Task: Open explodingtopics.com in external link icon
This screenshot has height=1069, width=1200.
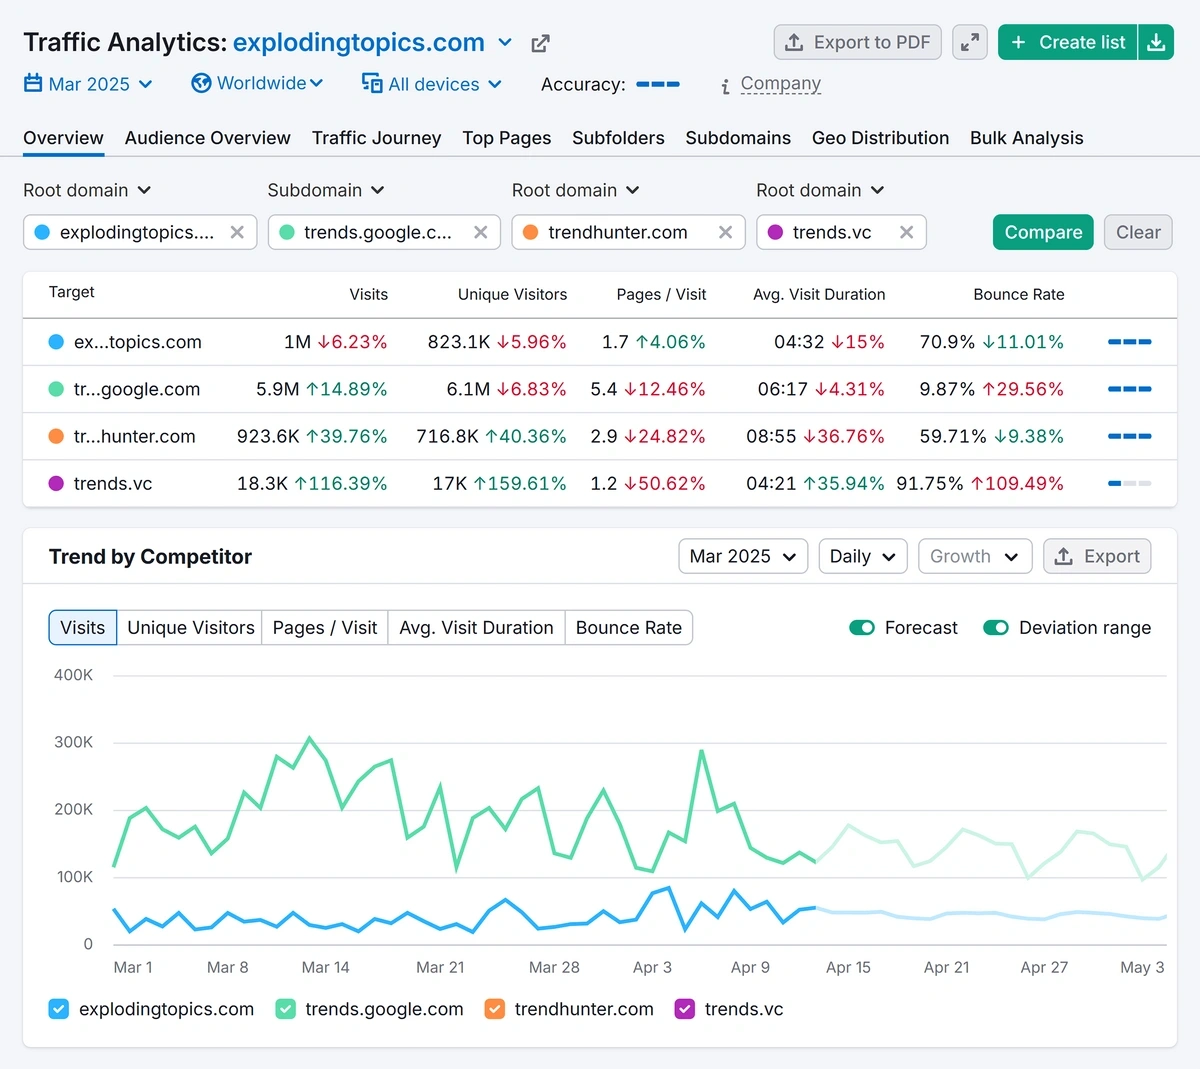Action: (x=540, y=43)
